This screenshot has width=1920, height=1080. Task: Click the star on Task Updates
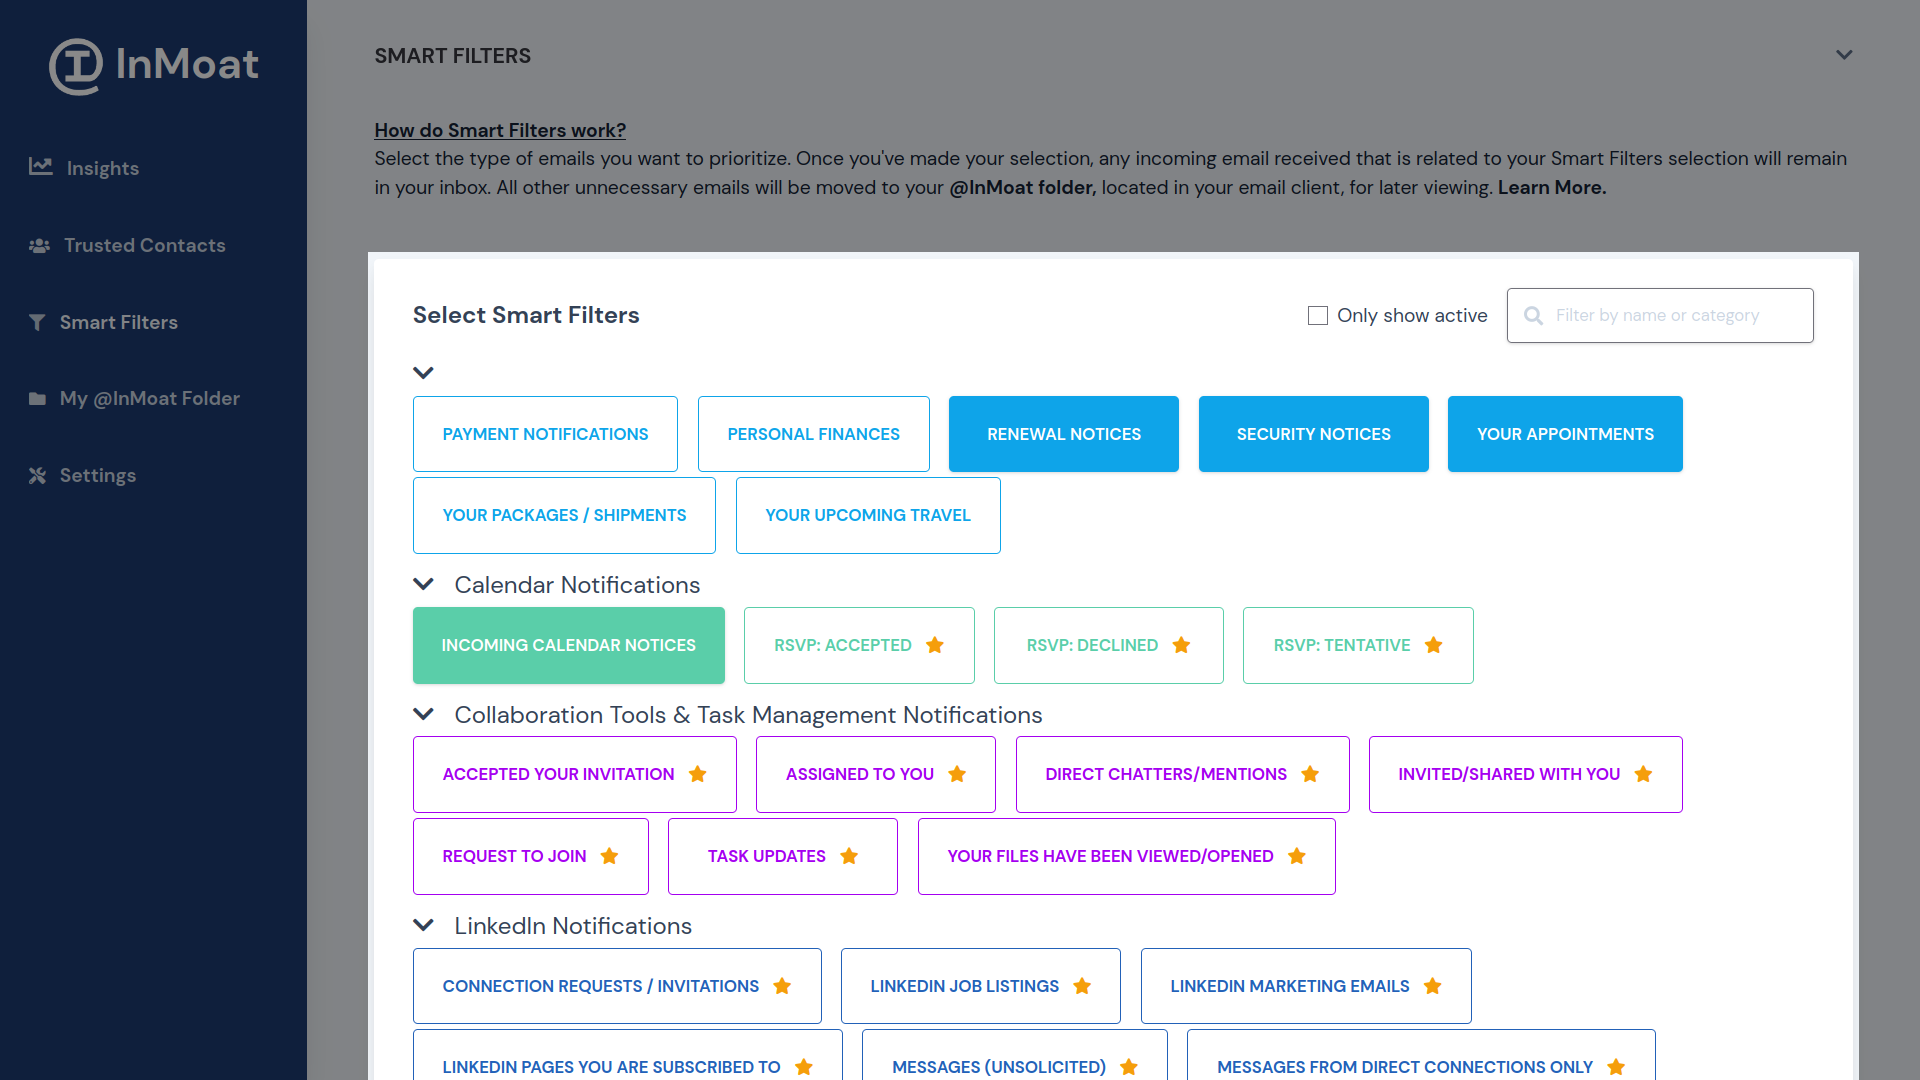[x=850, y=856]
